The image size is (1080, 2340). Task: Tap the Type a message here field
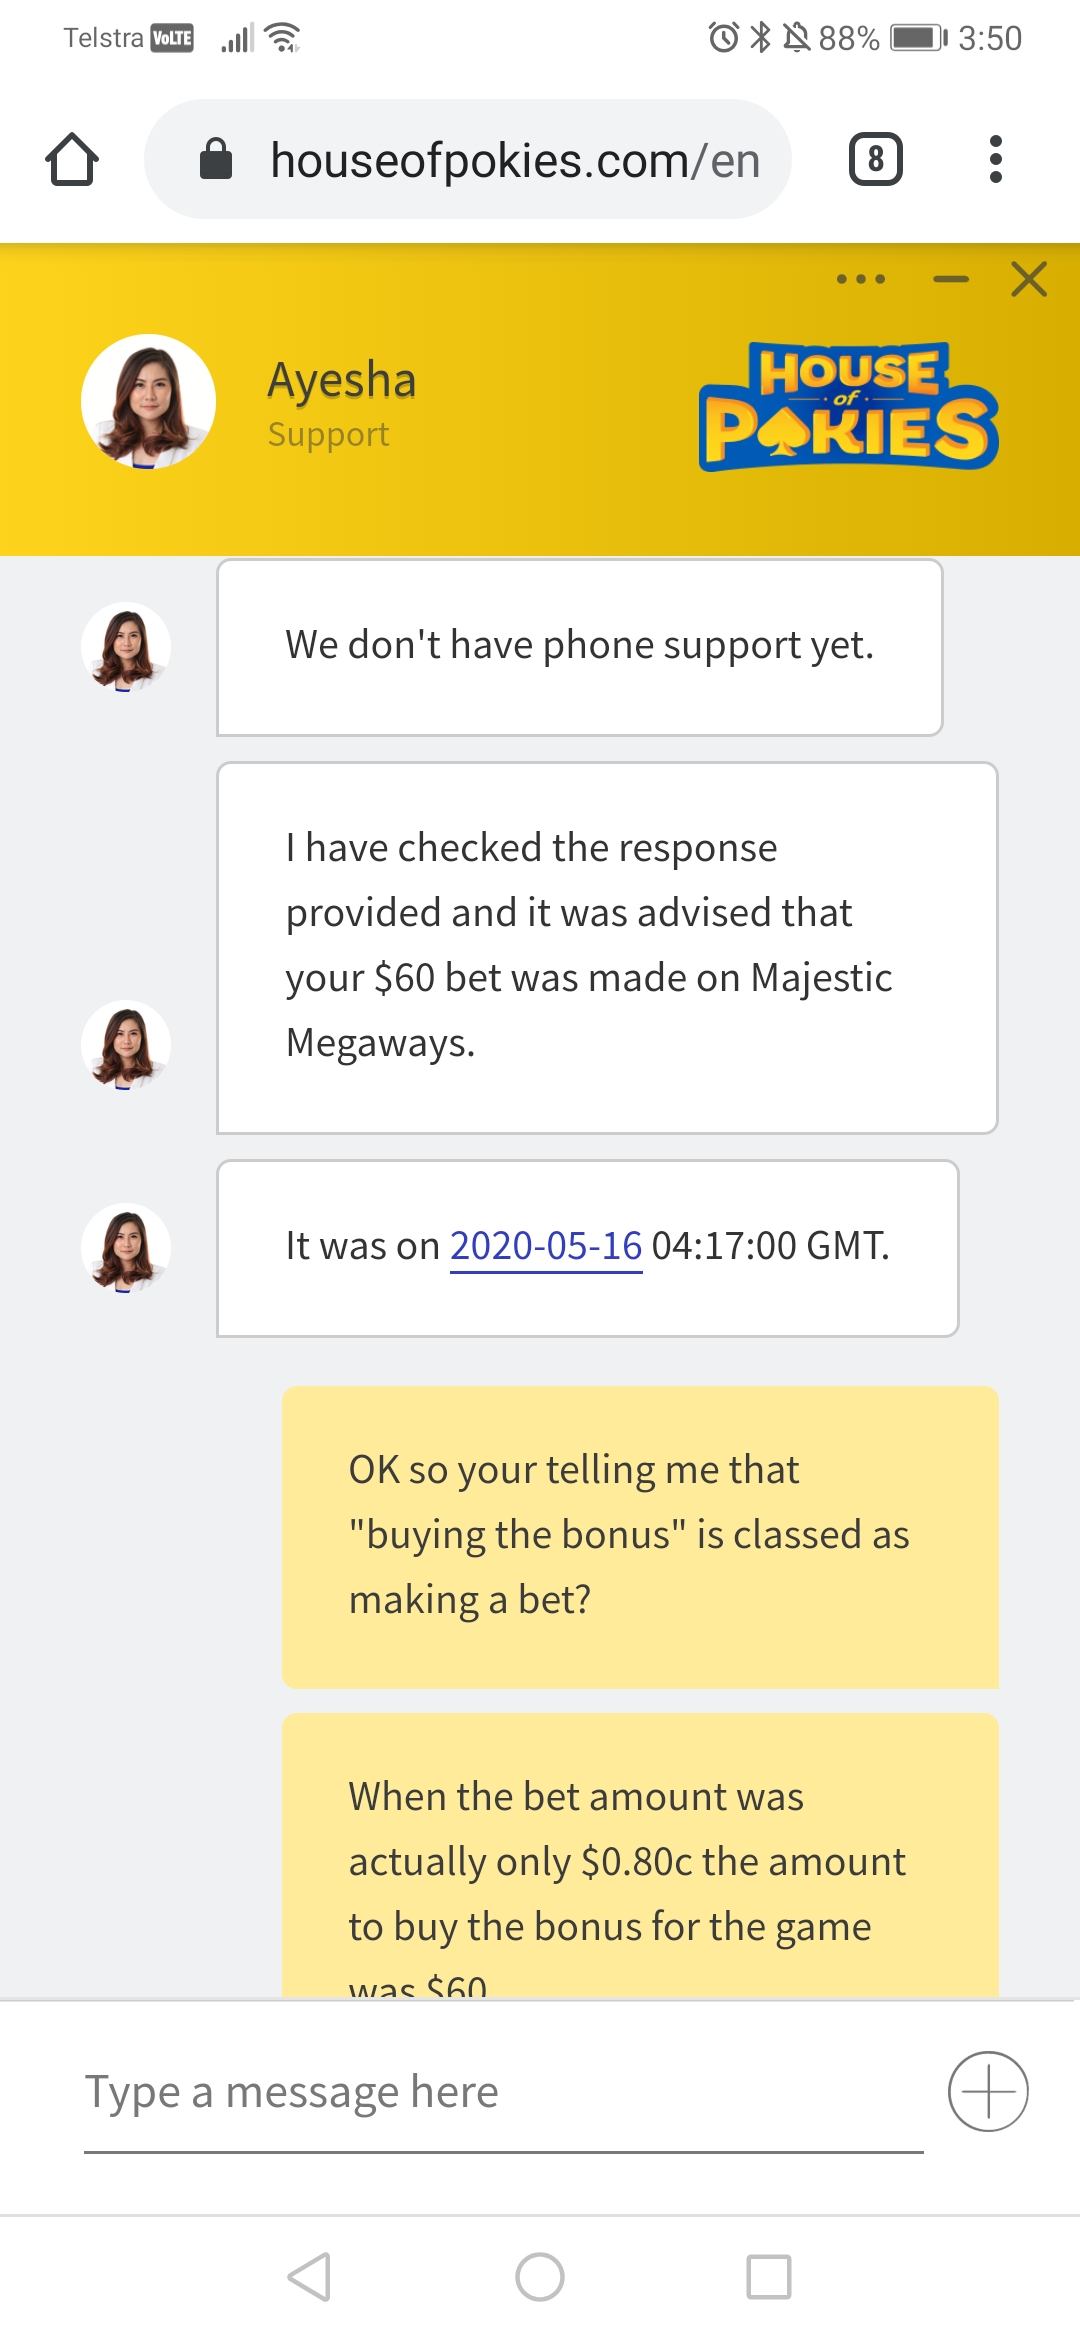click(x=503, y=2092)
